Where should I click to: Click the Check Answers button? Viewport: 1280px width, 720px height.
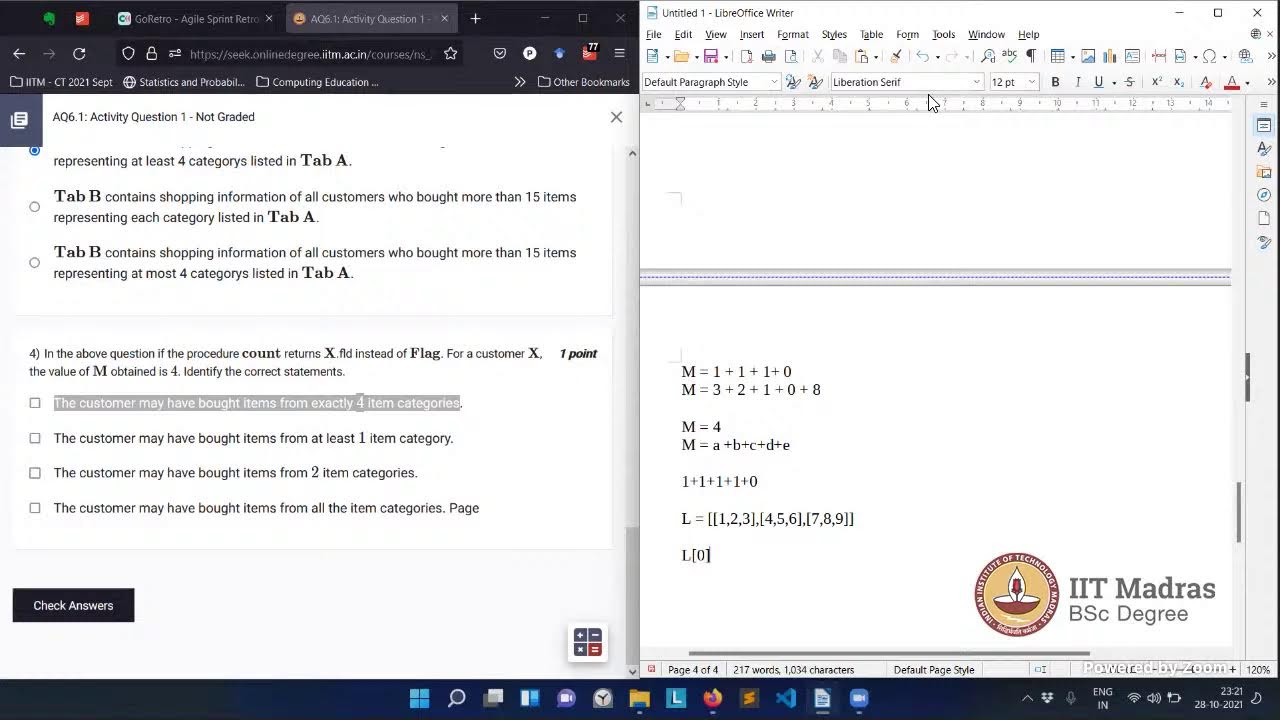[x=73, y=605]
